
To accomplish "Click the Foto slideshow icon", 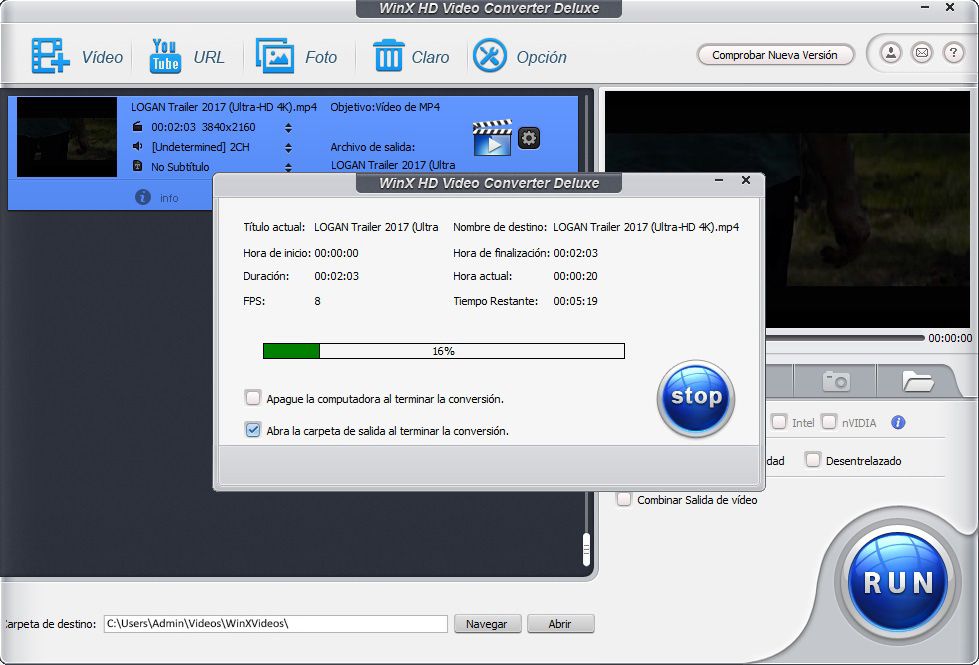I will click(x=274, y=56).
